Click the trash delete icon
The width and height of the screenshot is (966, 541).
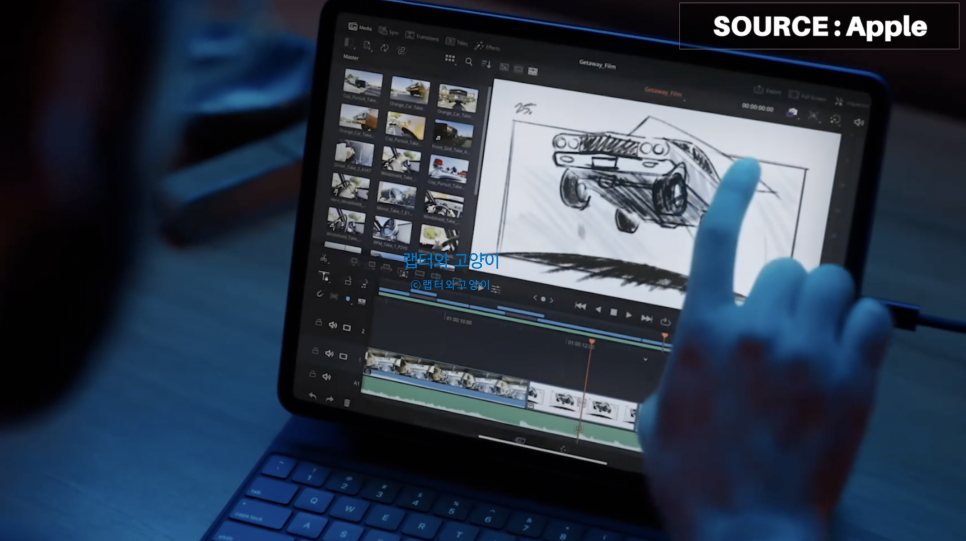click(347, 402)
